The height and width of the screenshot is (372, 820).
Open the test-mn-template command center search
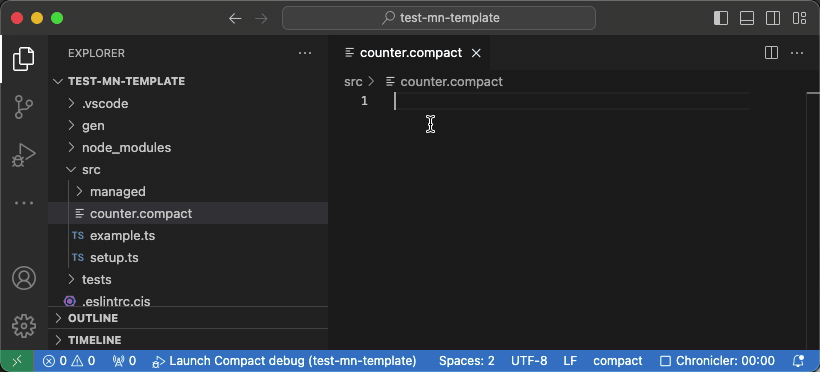[439, 18]
